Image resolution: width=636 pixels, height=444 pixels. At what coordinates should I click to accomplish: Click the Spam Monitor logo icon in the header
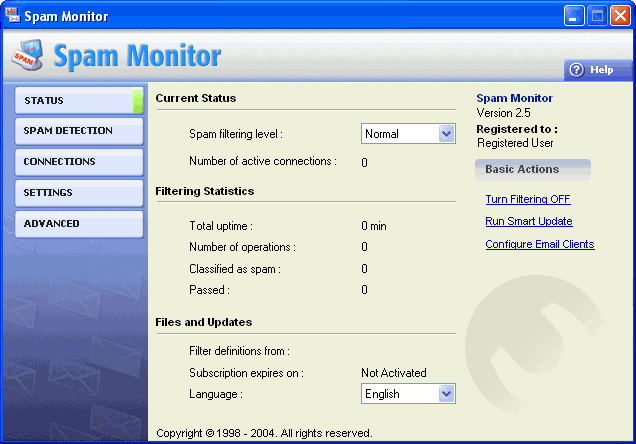pos(28,55)
